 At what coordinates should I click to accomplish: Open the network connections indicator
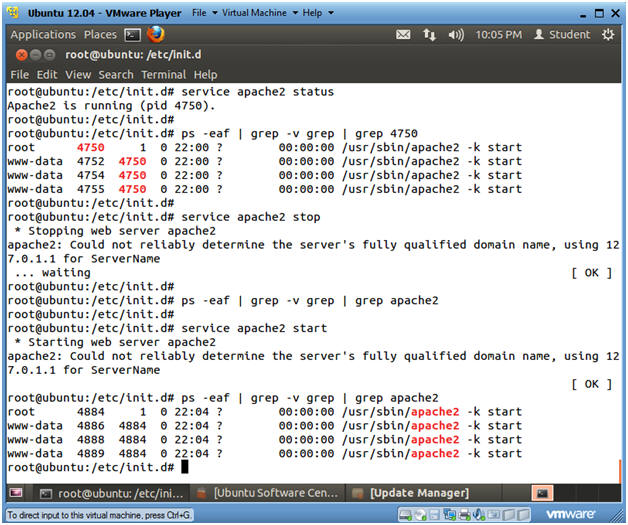pos(429,35)
